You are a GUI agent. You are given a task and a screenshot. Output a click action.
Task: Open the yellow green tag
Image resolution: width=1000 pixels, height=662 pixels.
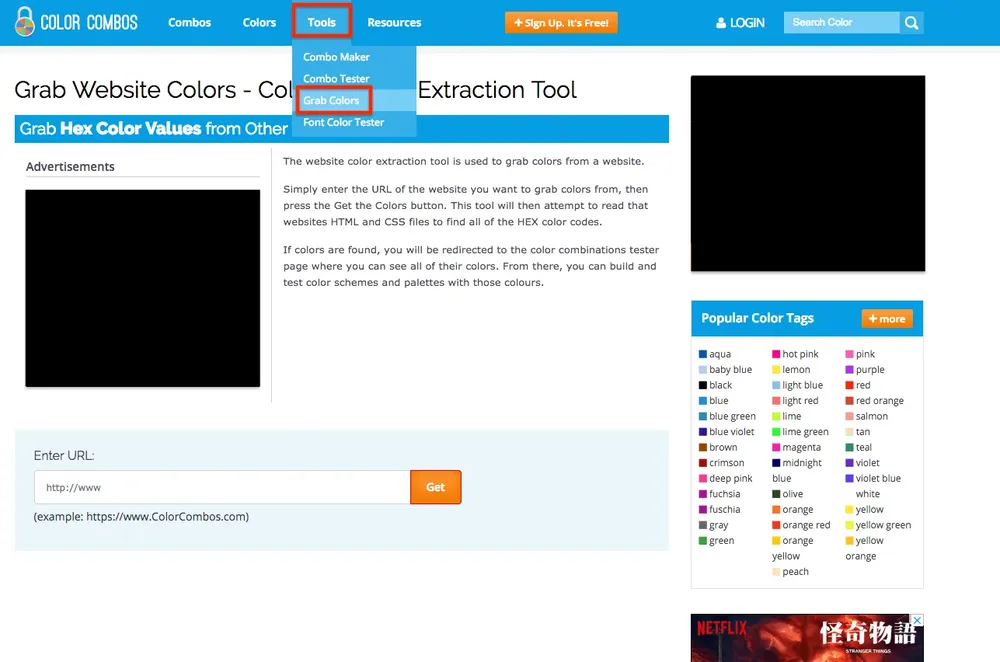click(x=883, y=526)
